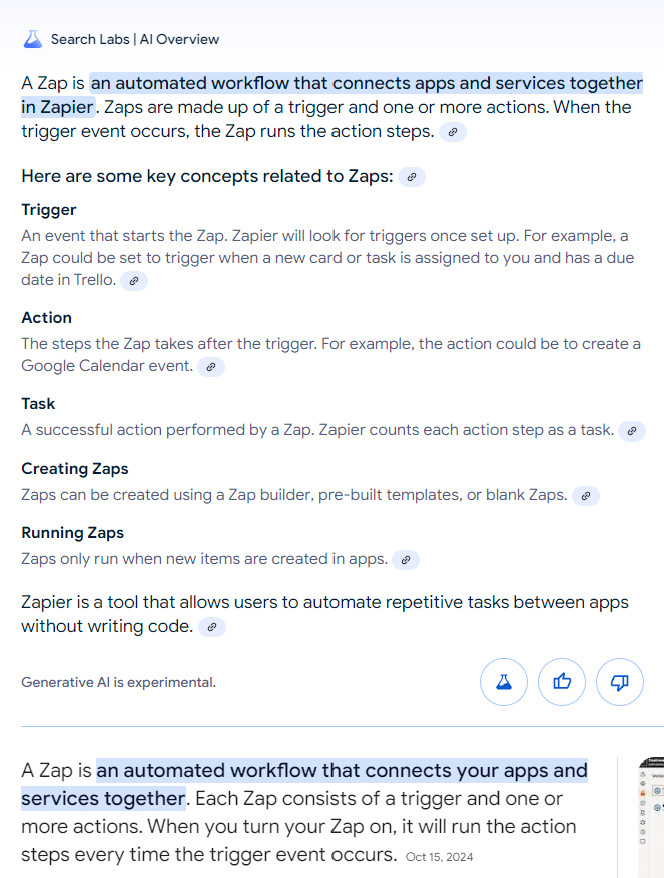This screenshot has height=878, width=664.
Task: Click the 'Creating Zaps' heading
Action: click(75, 469)
